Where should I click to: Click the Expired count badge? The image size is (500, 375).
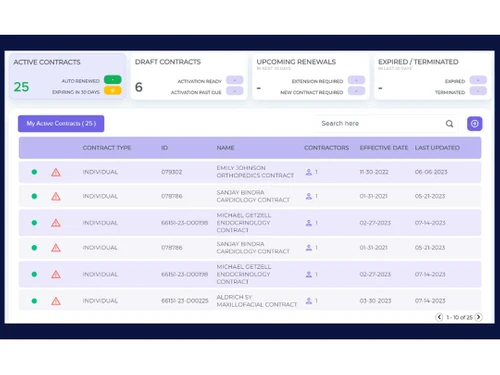(478, 80)
